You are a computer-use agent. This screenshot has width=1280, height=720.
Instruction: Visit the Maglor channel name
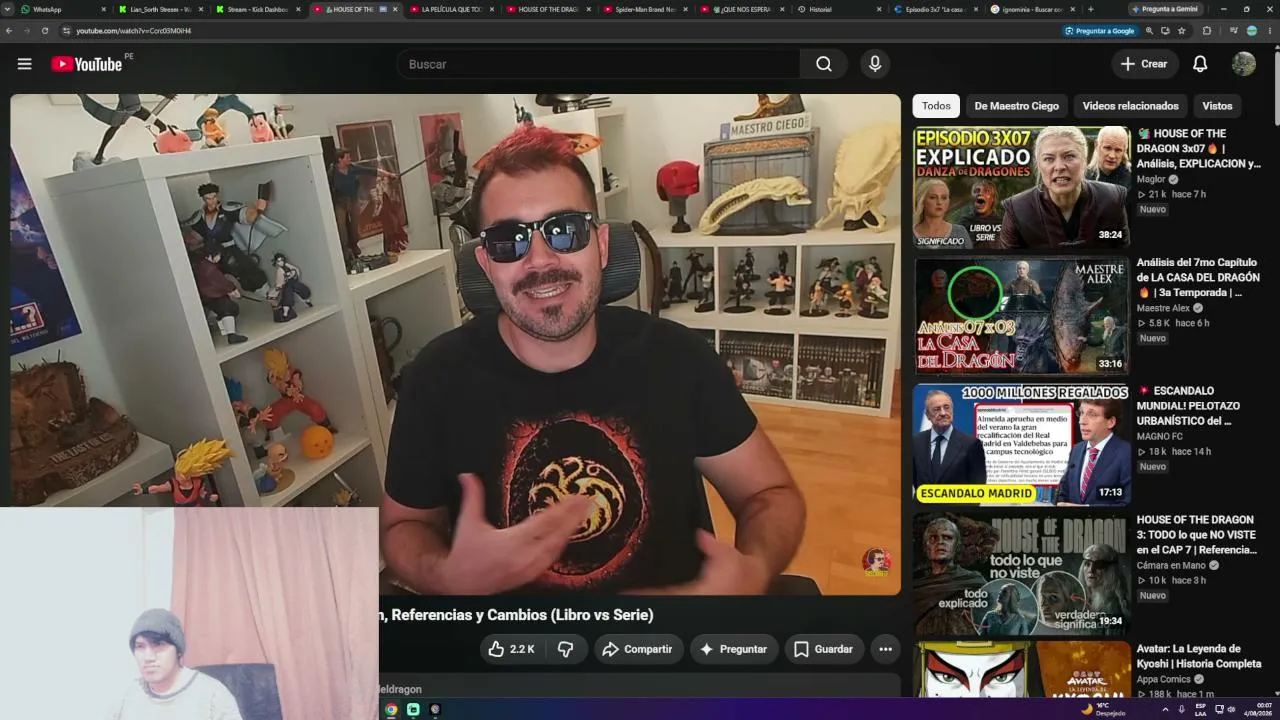point(1151,180)
